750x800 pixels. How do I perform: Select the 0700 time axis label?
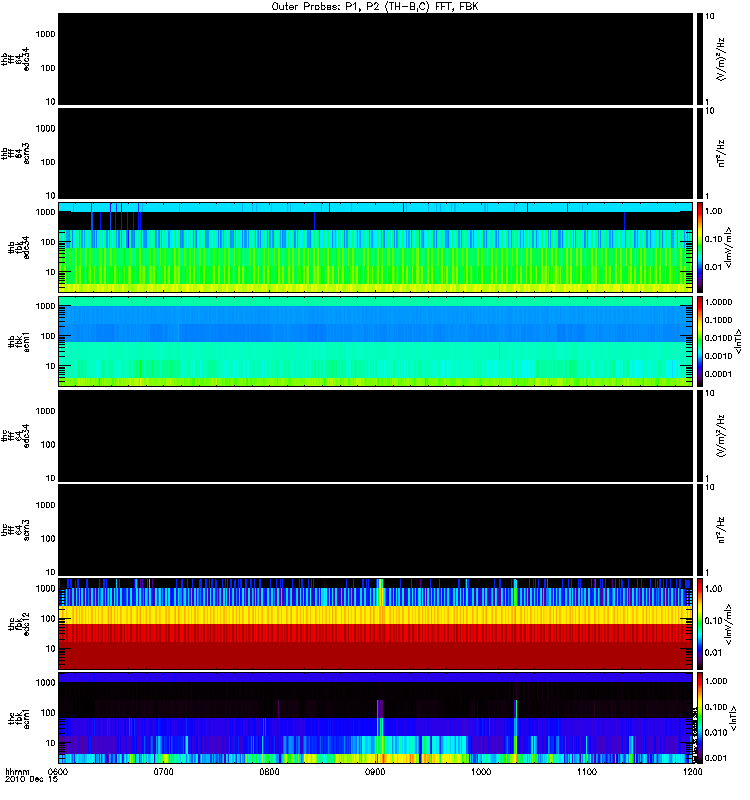[164, 772]
